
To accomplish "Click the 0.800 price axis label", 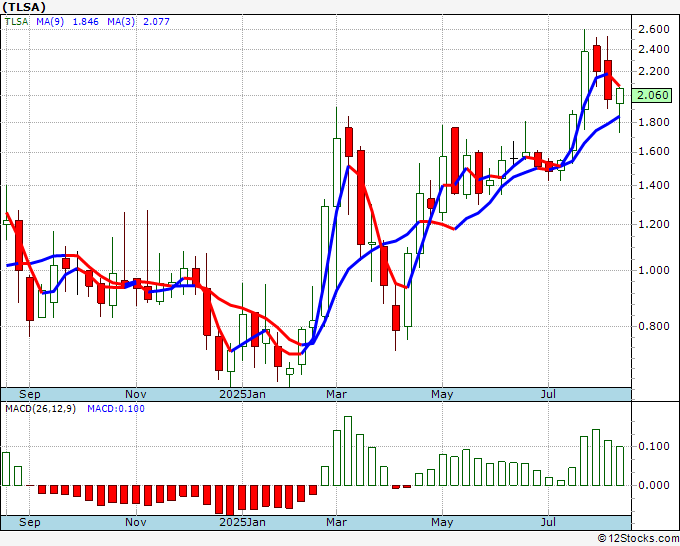I will (x=654, y=326).
